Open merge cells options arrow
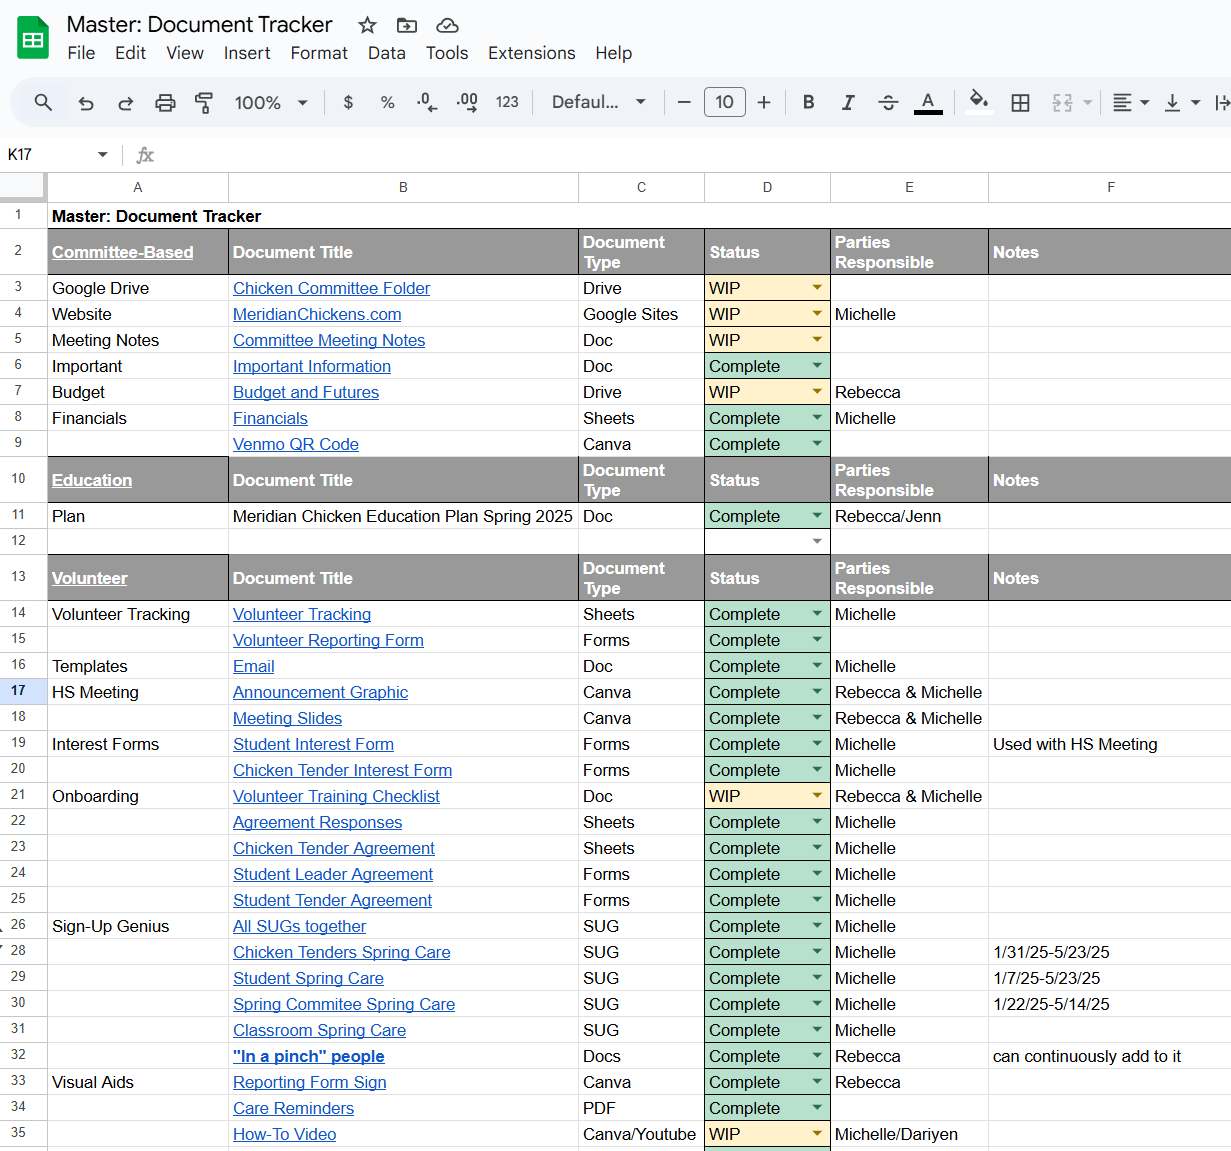 click(1087, 102)
